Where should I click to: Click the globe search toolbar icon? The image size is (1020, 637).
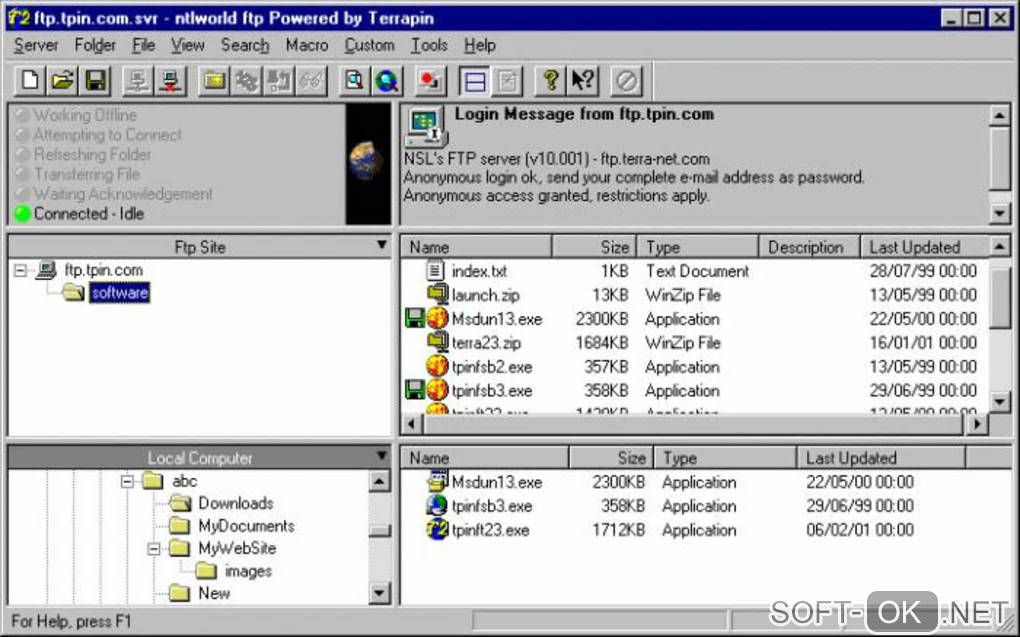(x=387, y=81)
